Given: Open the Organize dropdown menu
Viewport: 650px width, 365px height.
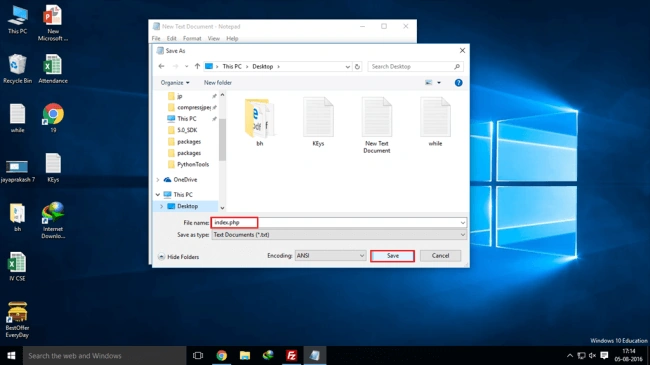Looking at the screenshot, I should 175,83.
